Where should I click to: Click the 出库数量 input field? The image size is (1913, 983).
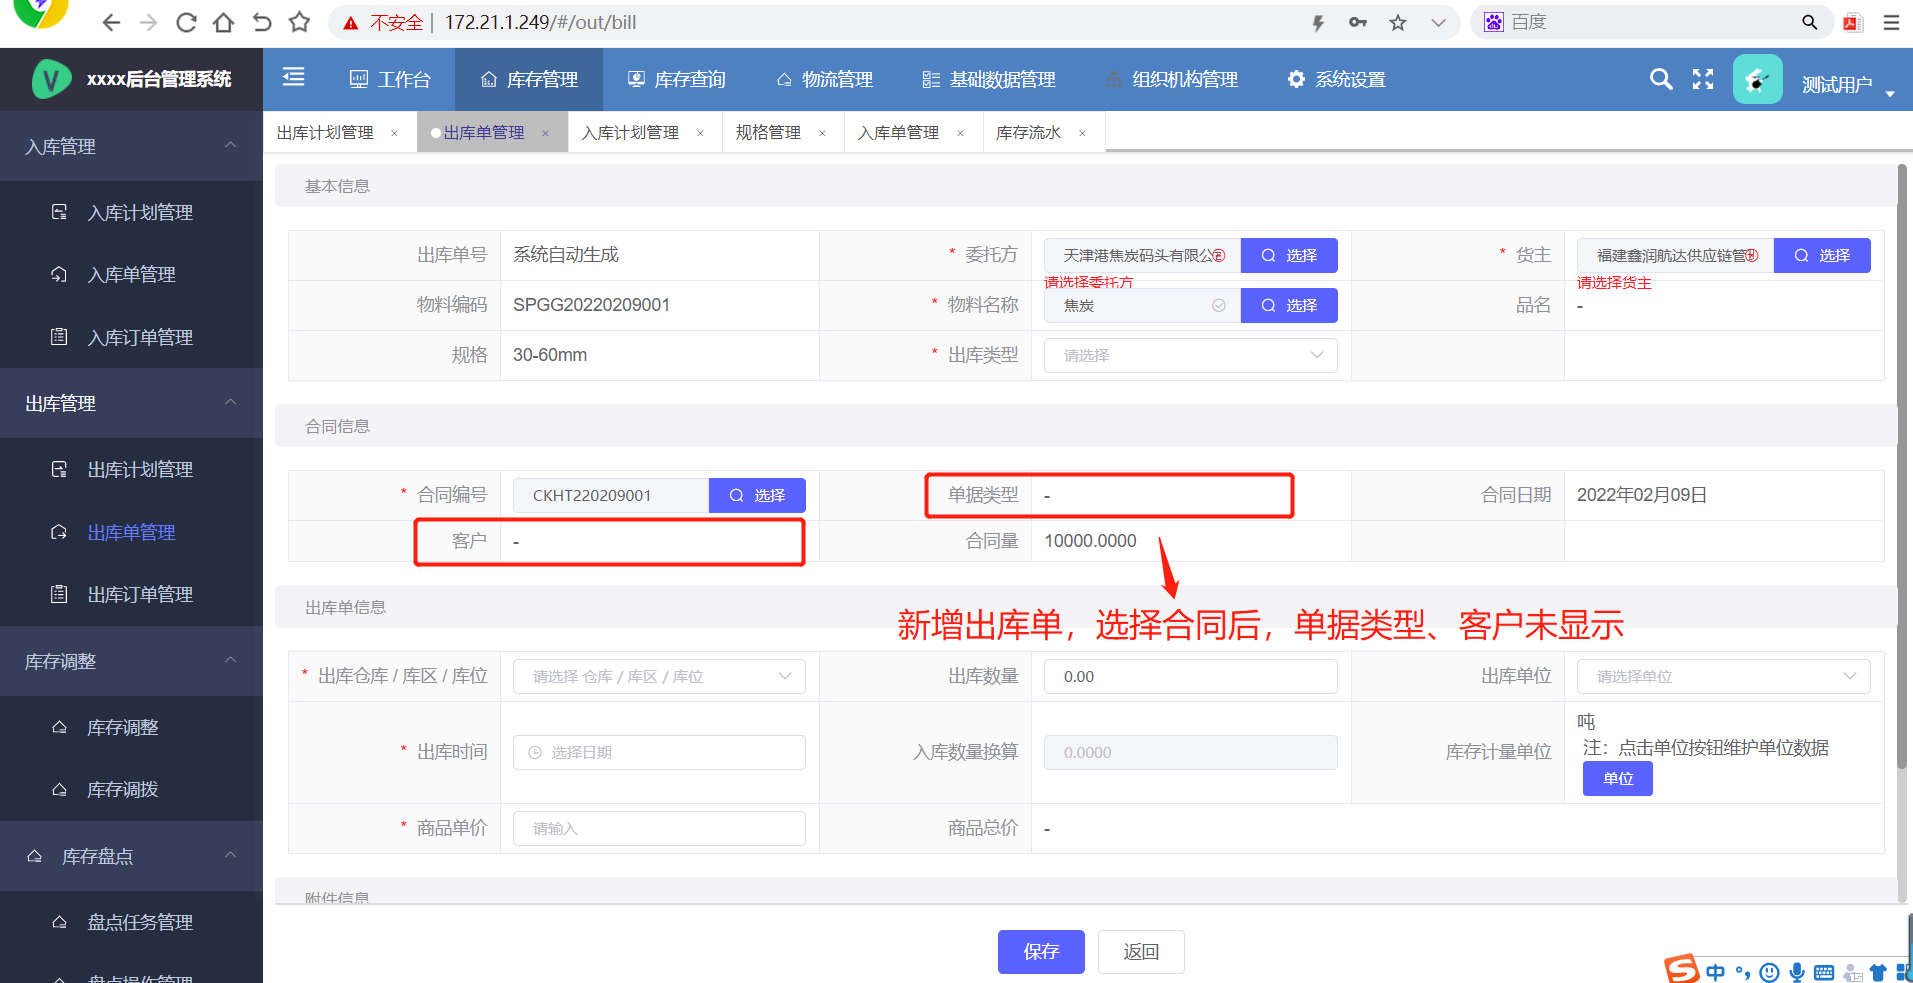(1190, 676)
